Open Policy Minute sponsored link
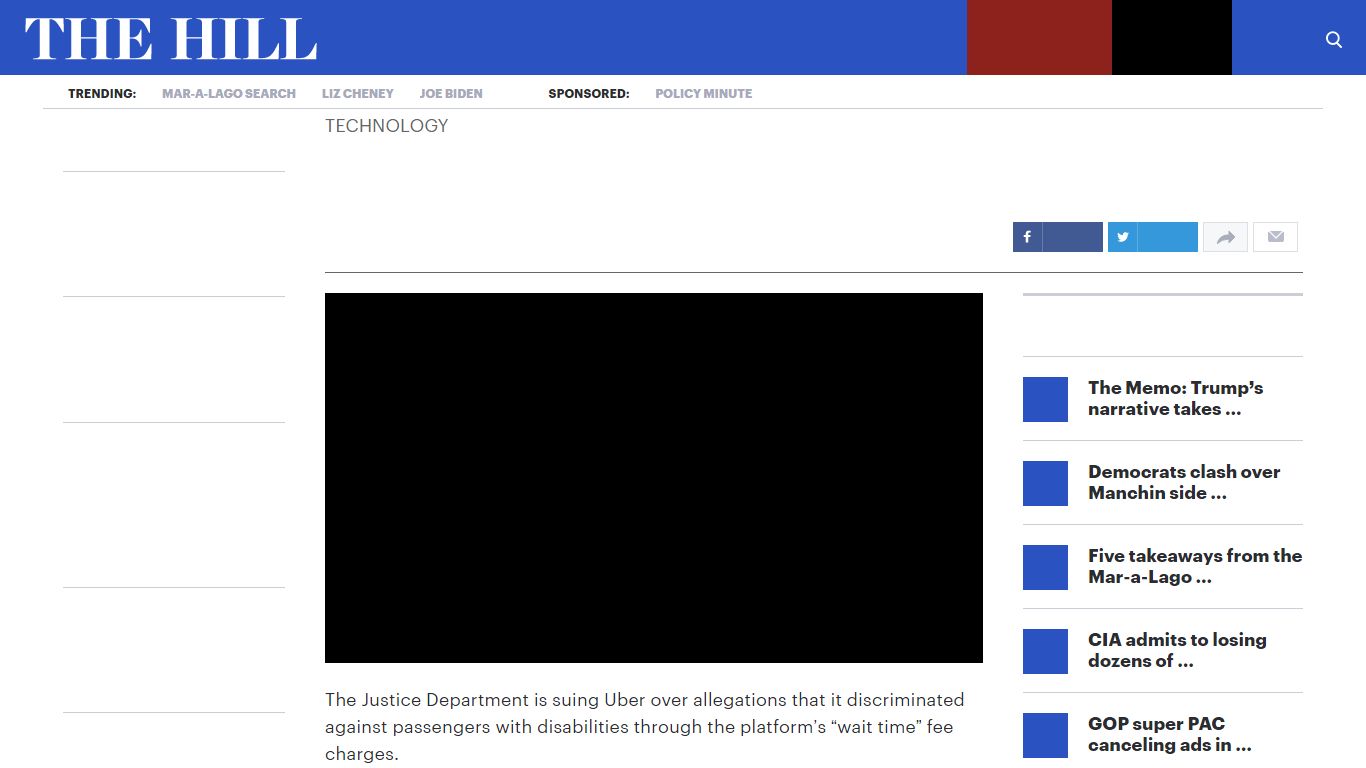1366x768 pixels. click(704, 93)
